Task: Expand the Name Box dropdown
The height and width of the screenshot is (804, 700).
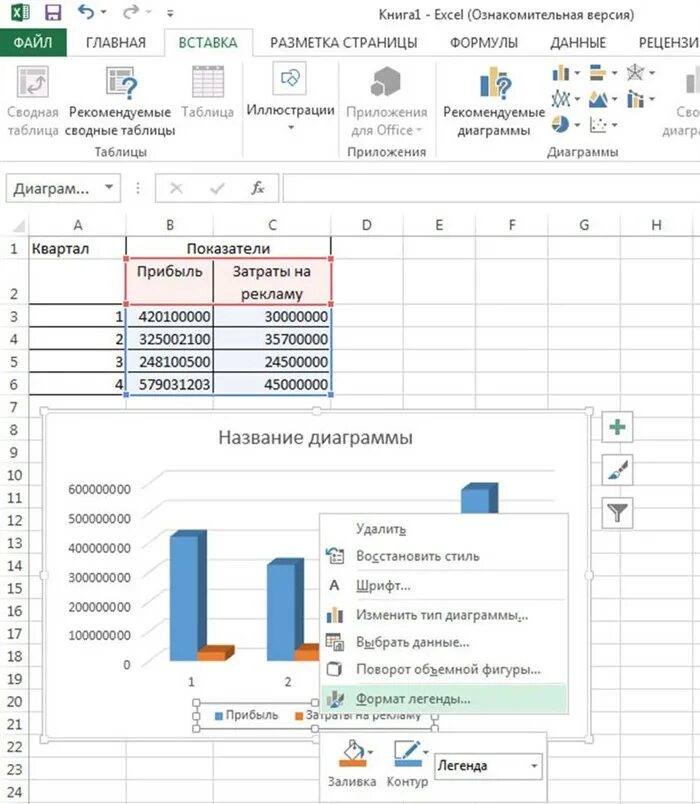Action: pos(109,188)
